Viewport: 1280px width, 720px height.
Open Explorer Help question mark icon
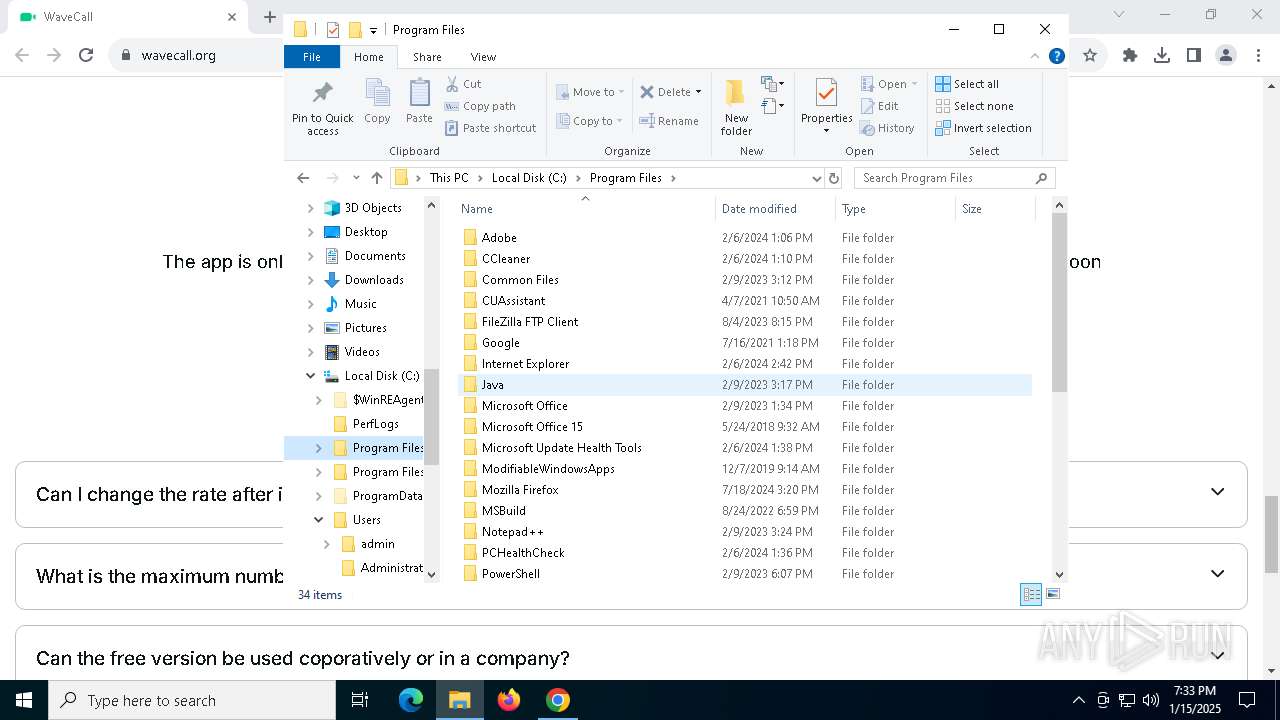coord(1056,57)
